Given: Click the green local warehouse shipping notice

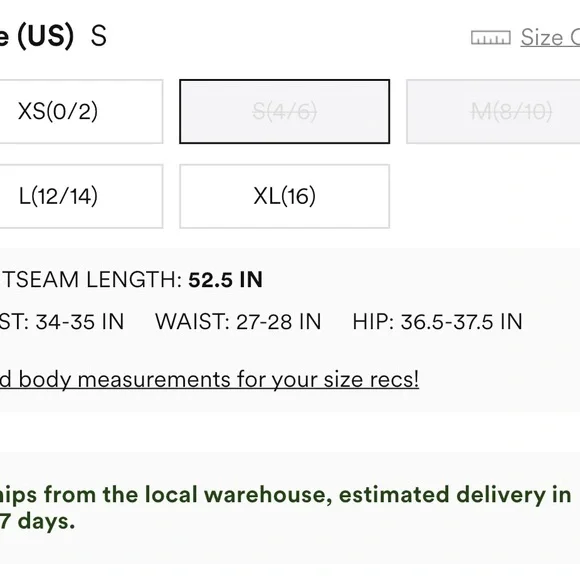Looking at the screenshot, I should pyautogui.click(x=286, y=508).
